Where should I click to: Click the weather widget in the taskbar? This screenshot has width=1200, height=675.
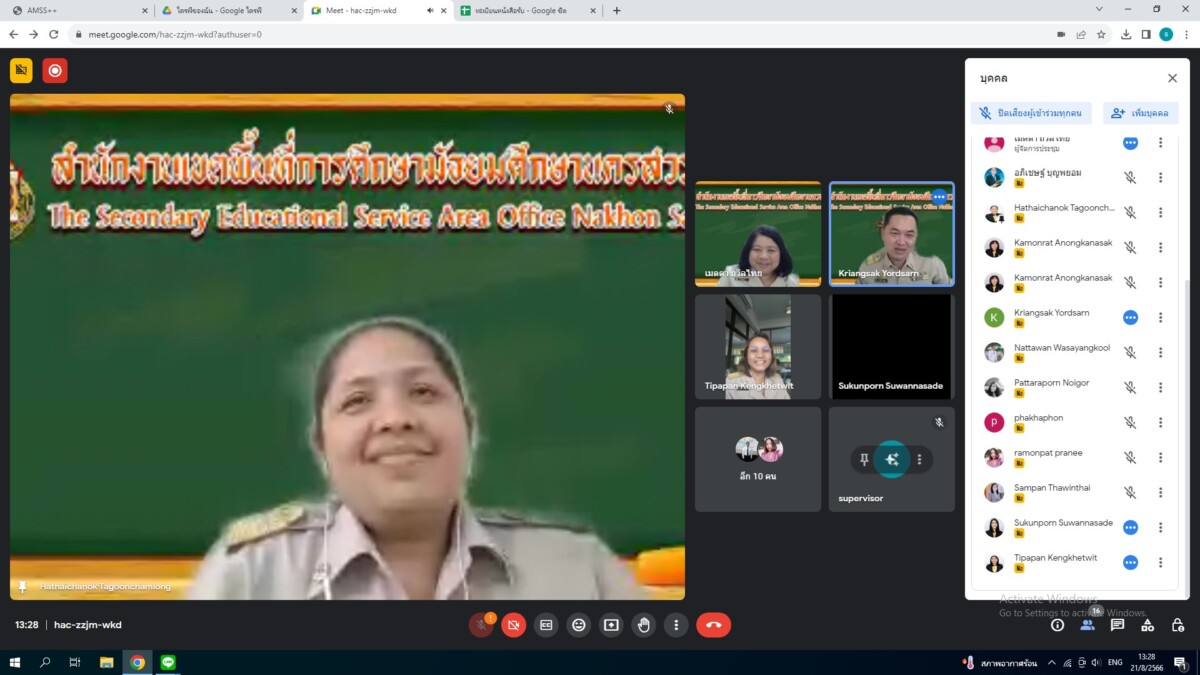click(998, 662)
